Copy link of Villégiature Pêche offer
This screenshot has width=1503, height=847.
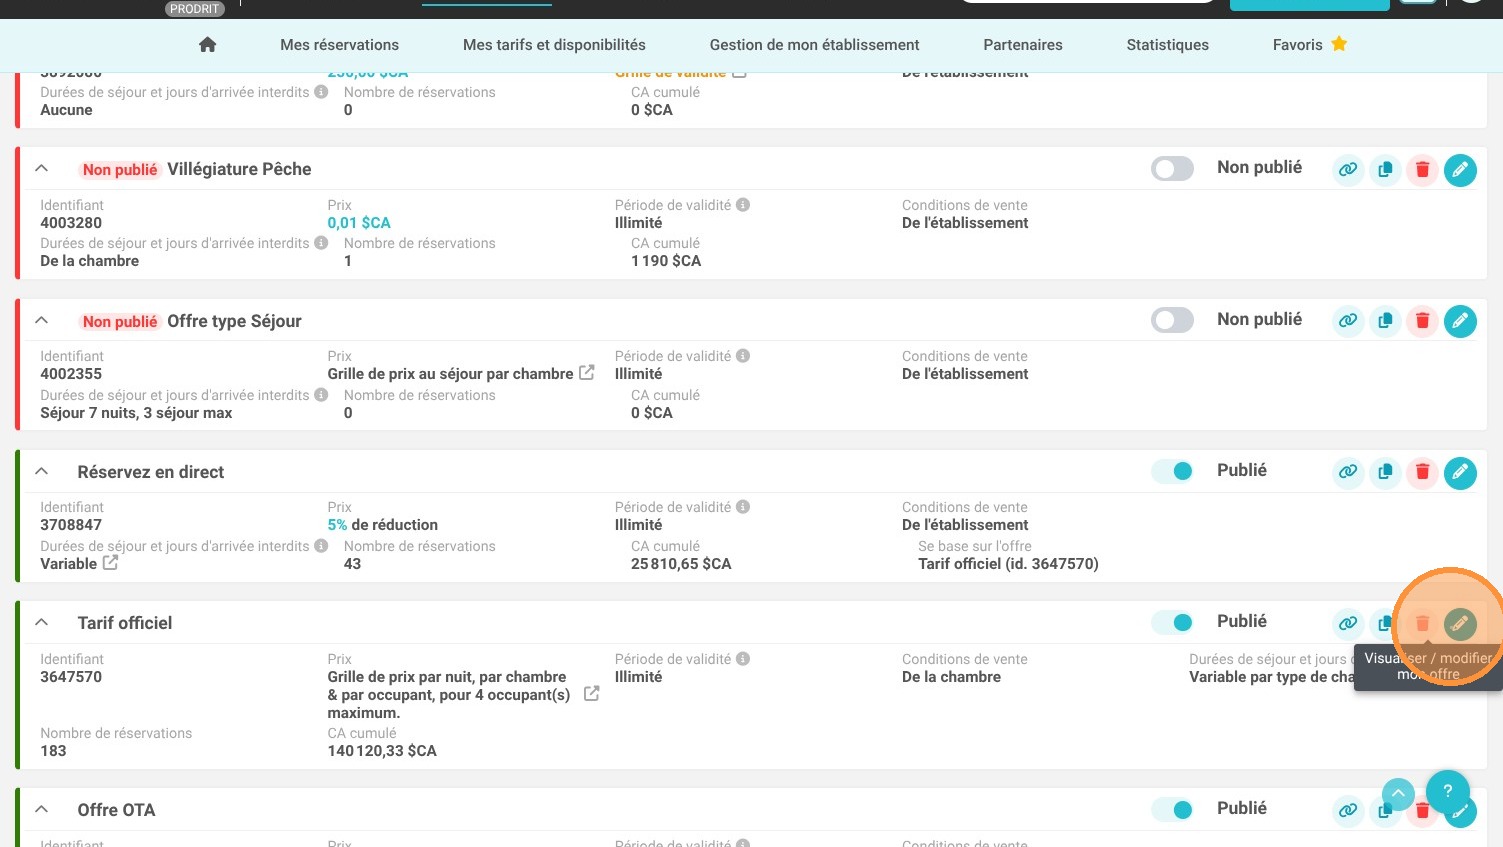[x=1348, y=170]
